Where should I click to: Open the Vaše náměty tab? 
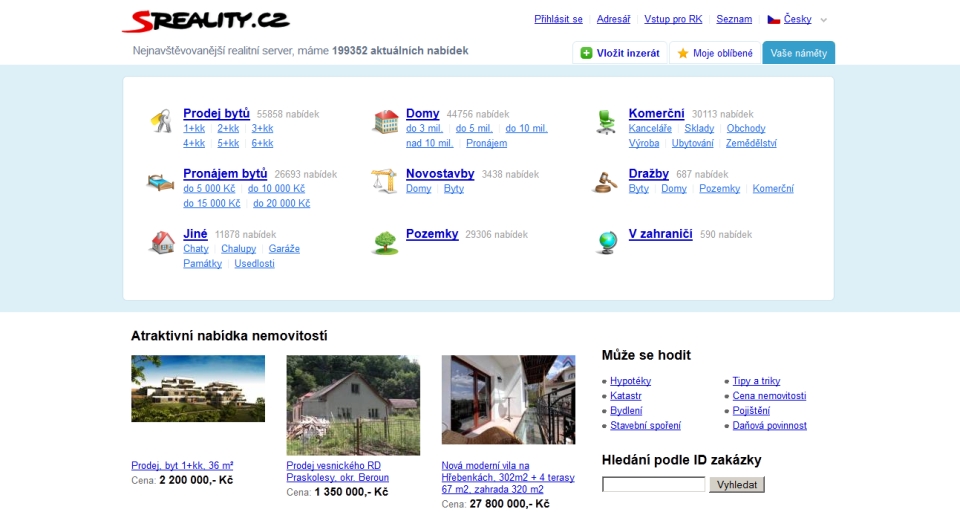click(x=798, y=53)
